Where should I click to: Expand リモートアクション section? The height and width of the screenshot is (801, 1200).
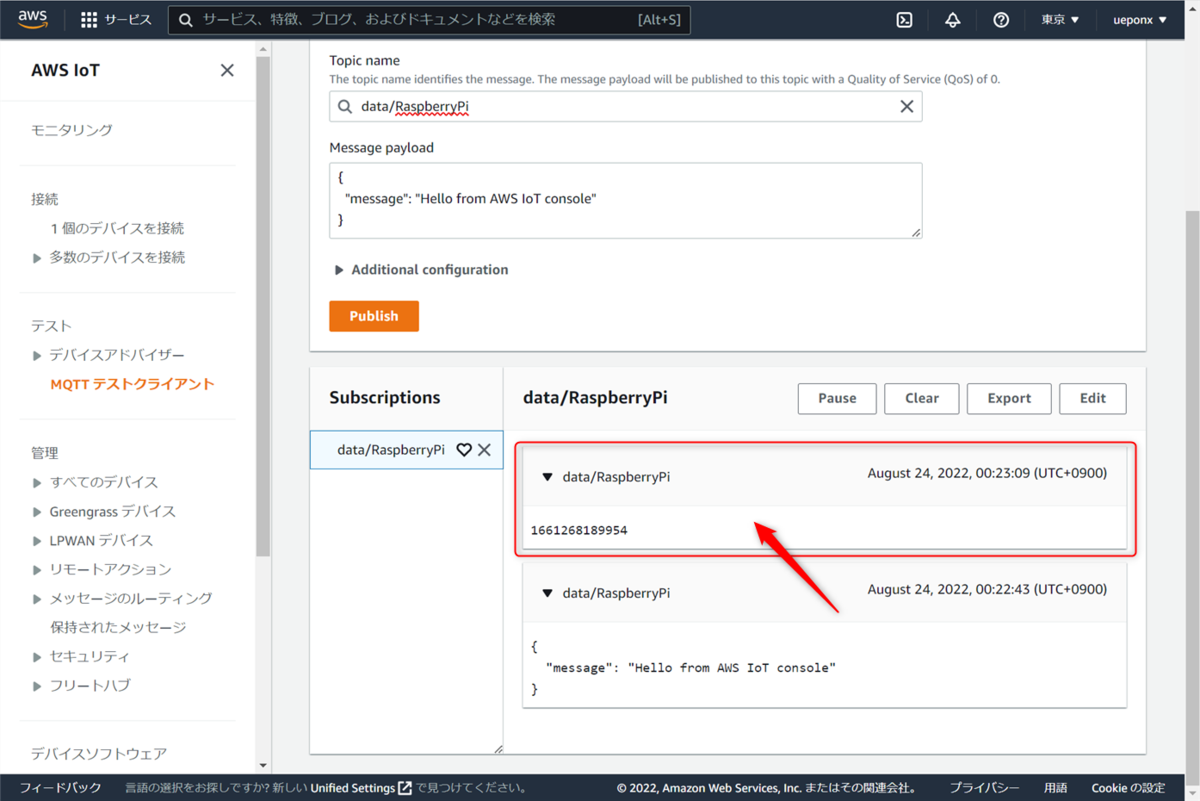(x=37, y=570)
